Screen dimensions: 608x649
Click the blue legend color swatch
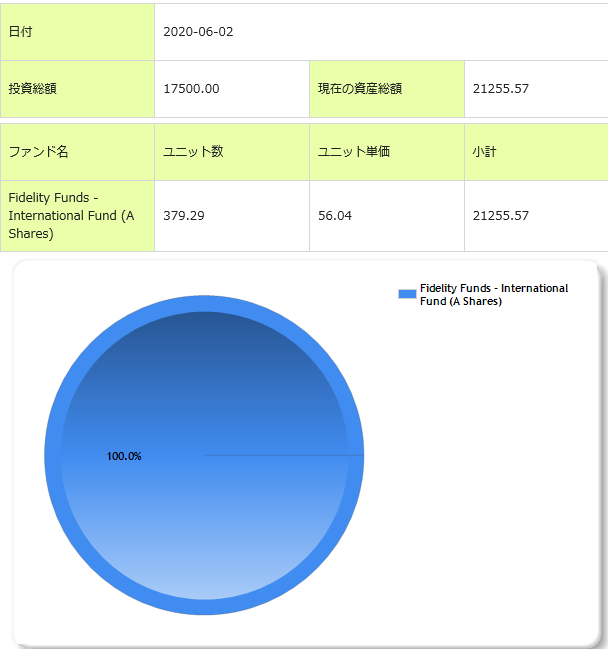(x=407, y=293)
